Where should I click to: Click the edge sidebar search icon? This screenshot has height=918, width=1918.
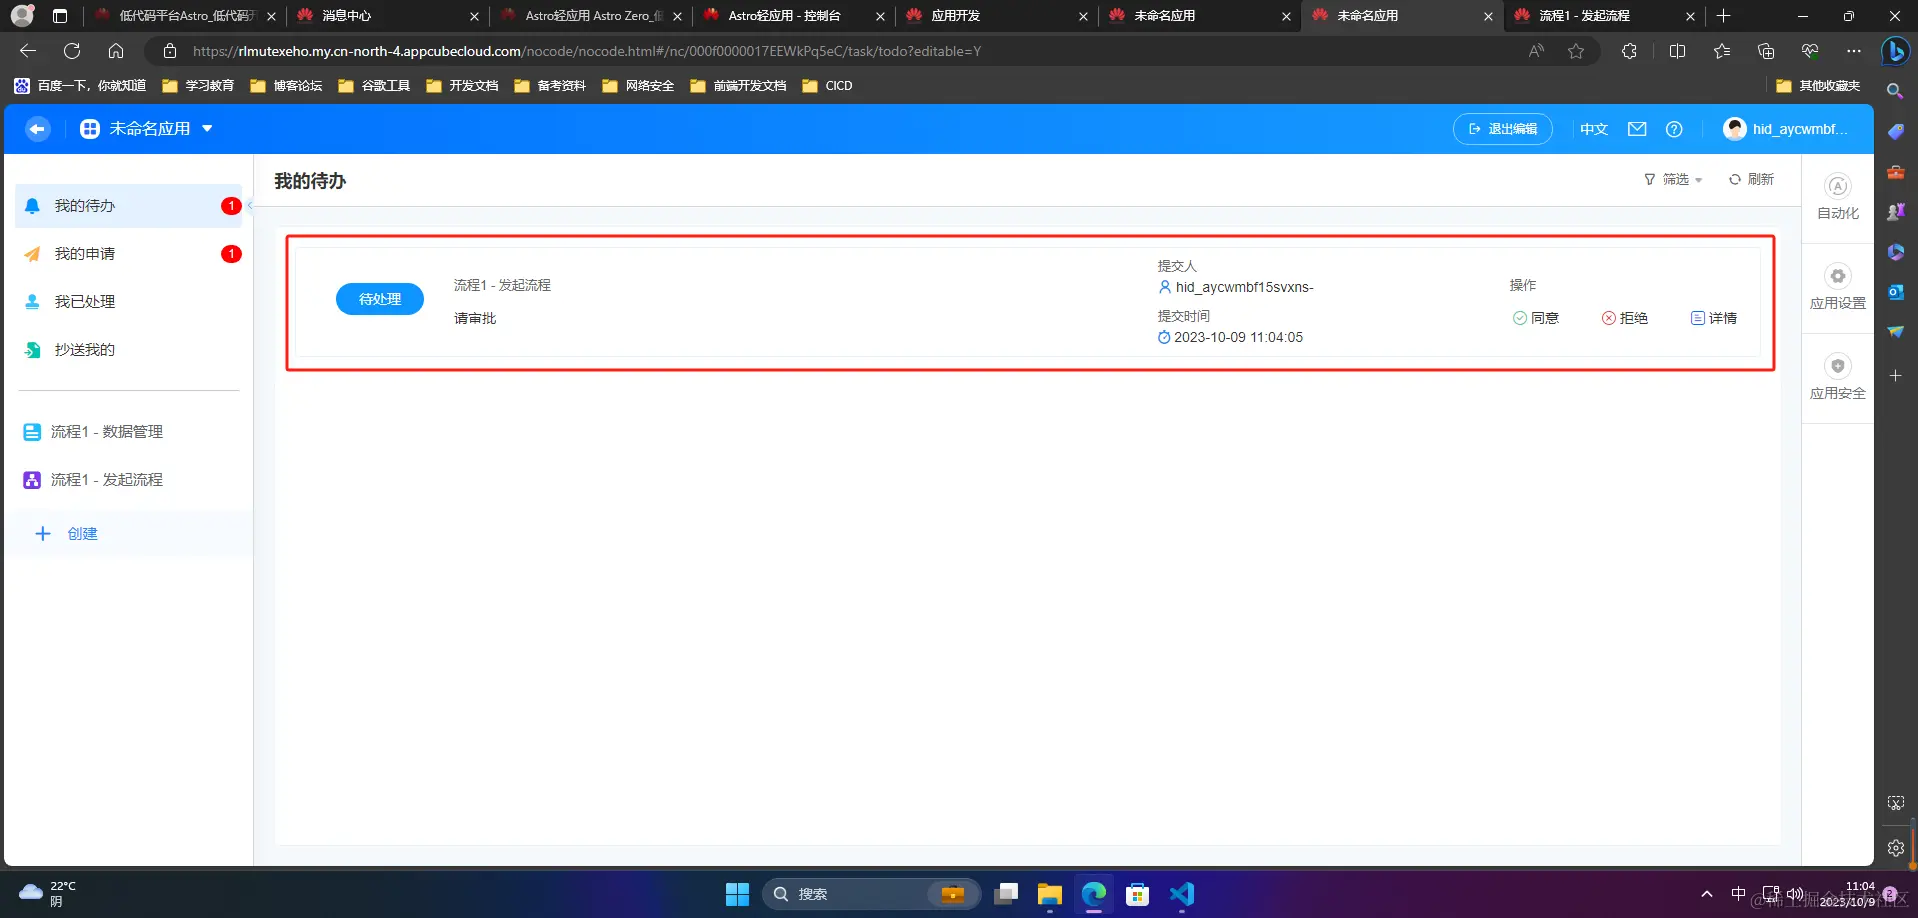point(1895,91)
